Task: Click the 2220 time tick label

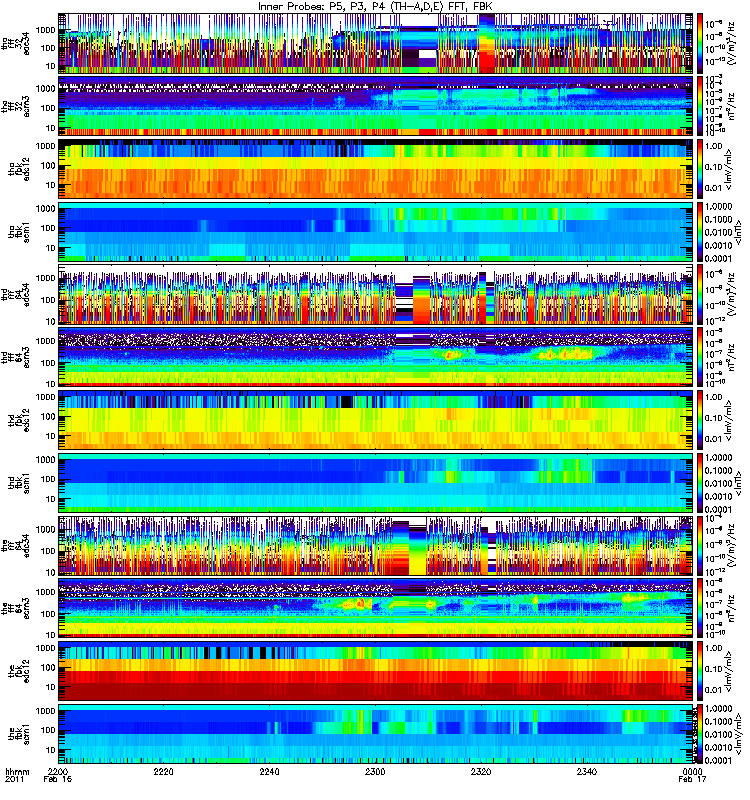Action: pyautogui.click(x=163, y=771)
